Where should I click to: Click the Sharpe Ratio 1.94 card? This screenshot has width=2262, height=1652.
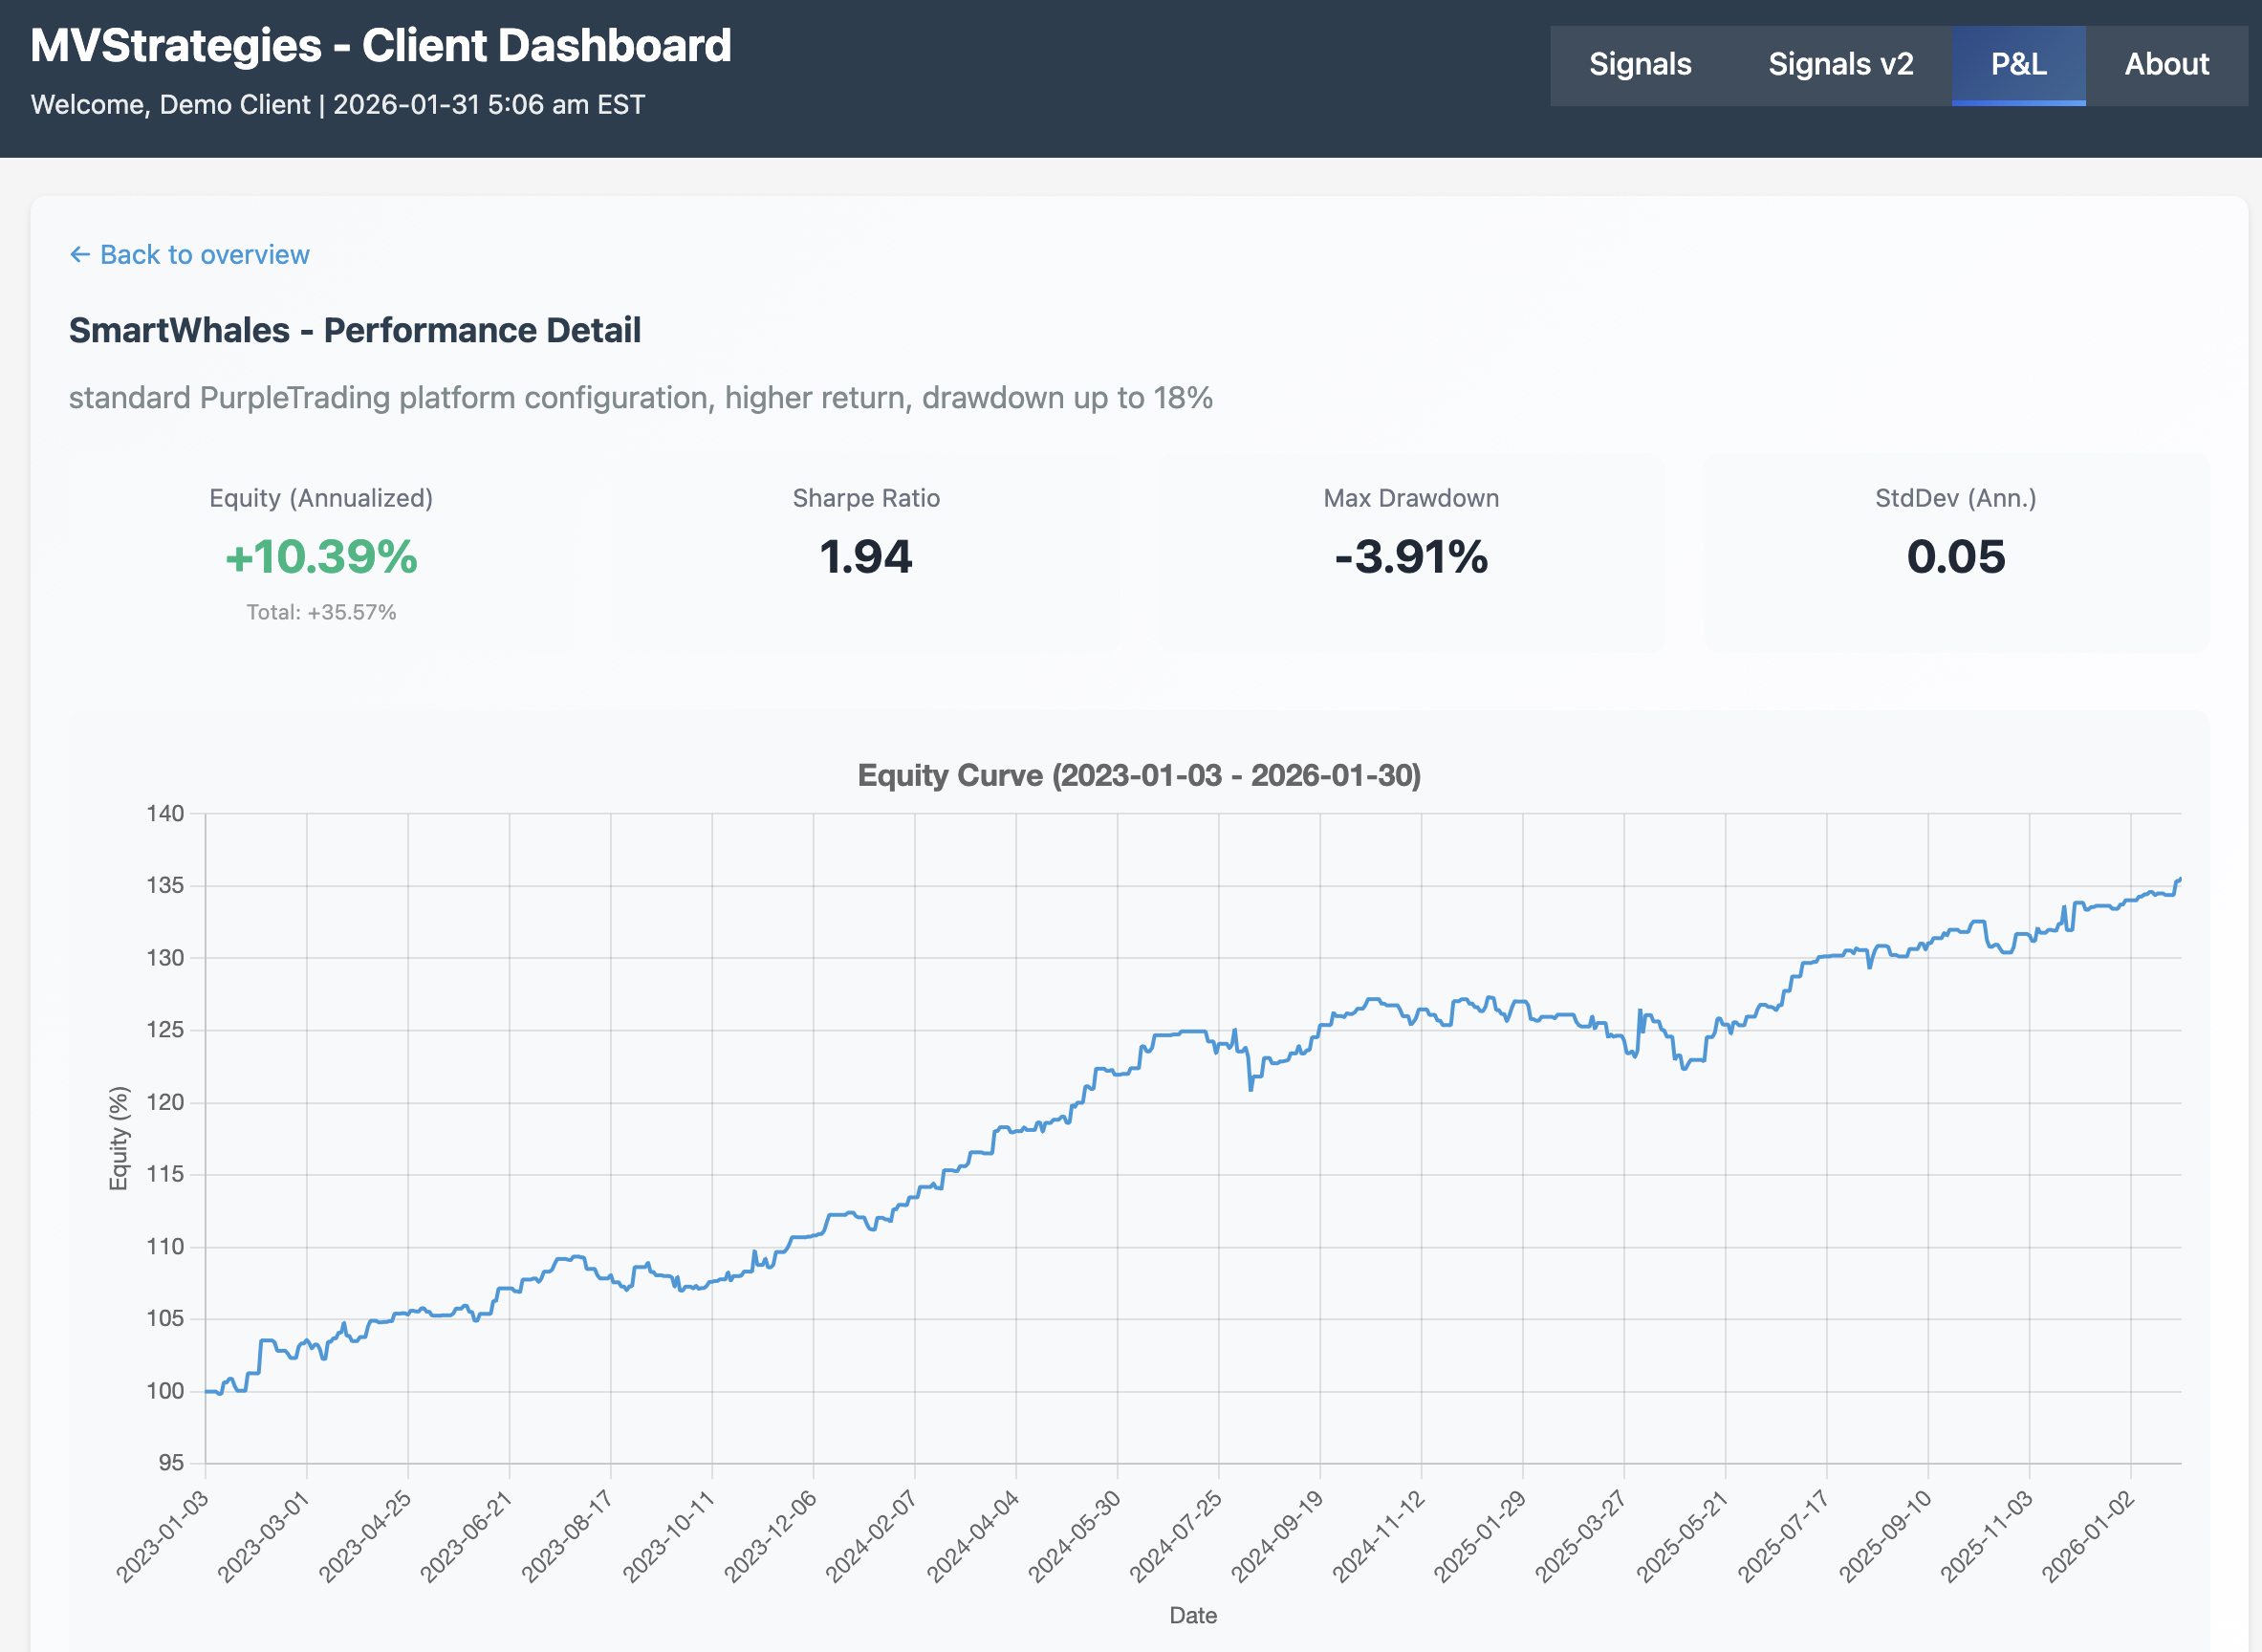pos(866,556)
